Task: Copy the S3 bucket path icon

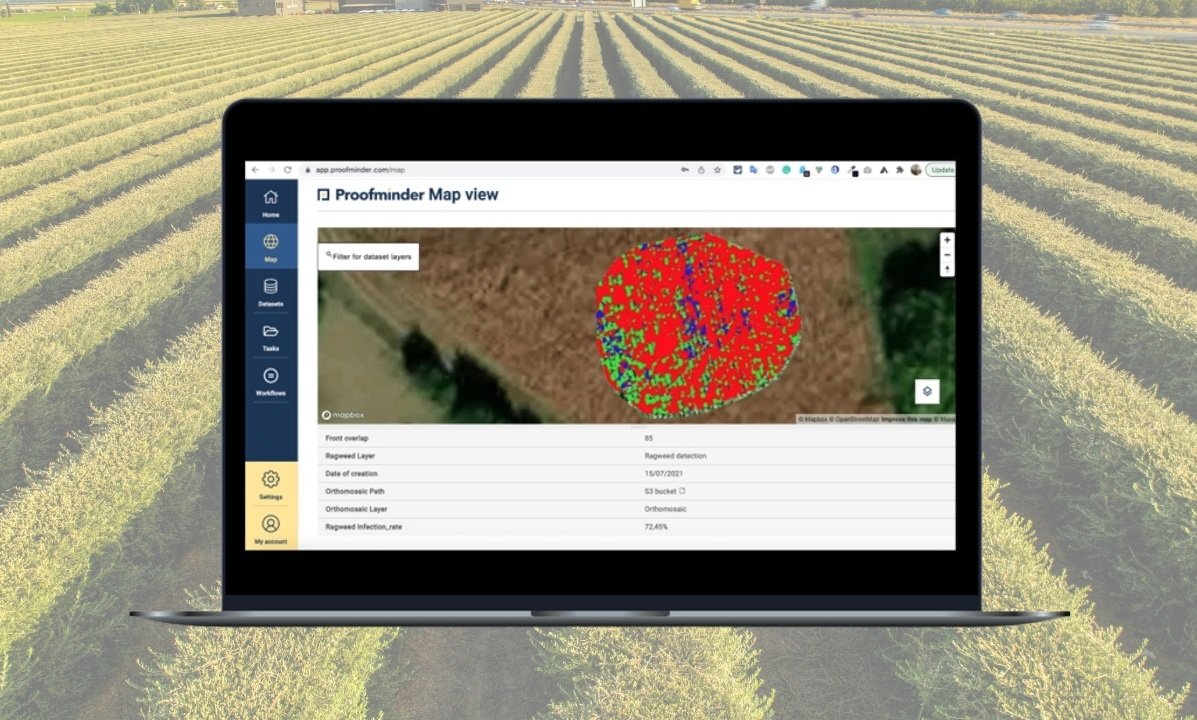Action: 682,491
